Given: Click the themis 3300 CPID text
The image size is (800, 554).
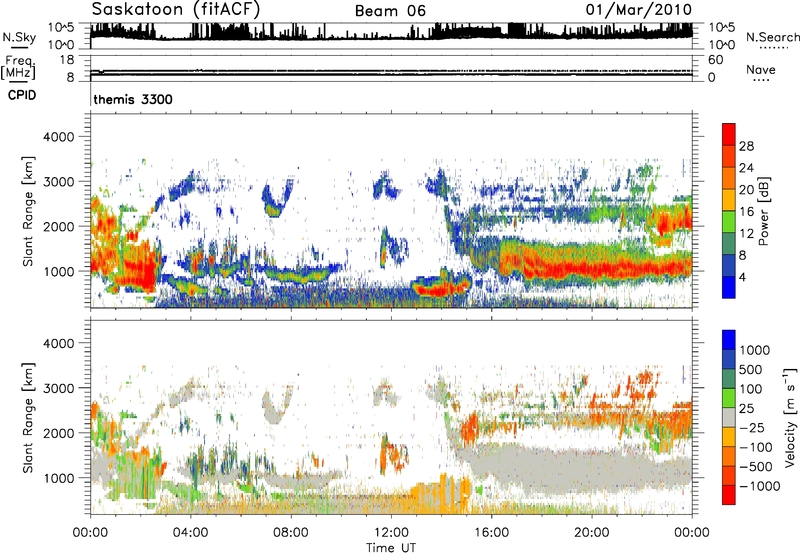Looking at the screenshot, I should pyautogui.click(x=133, y=99).
